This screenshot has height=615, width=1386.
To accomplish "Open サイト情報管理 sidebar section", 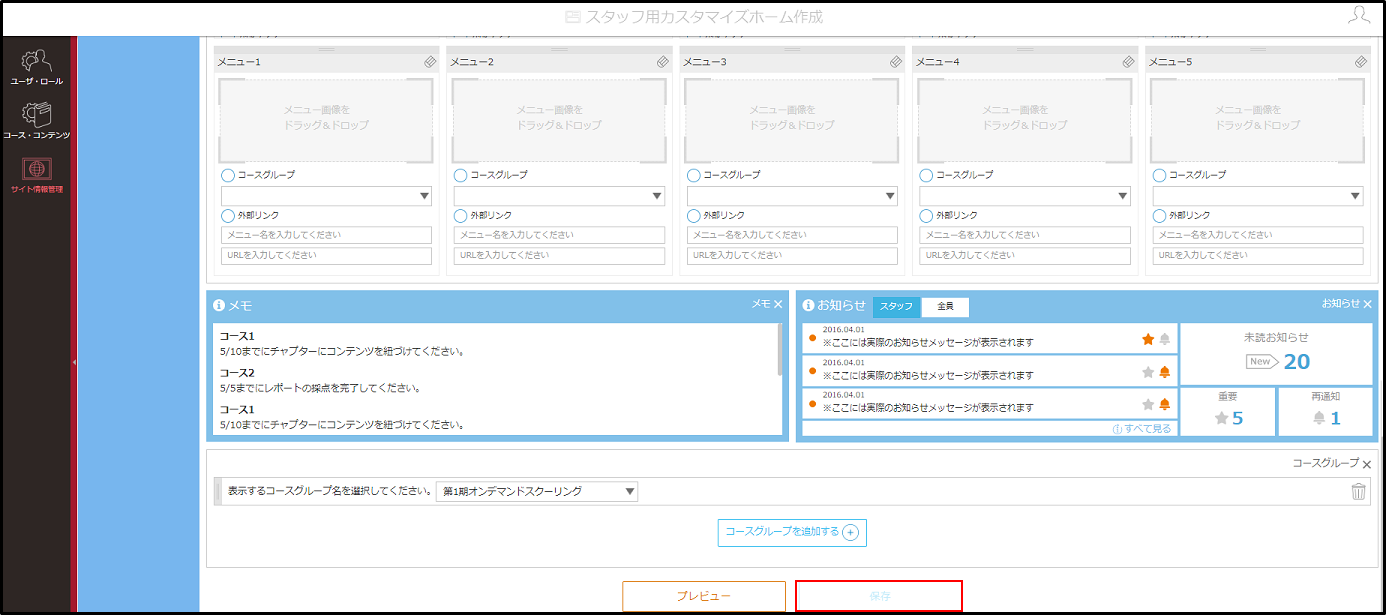I will point(36,175).
